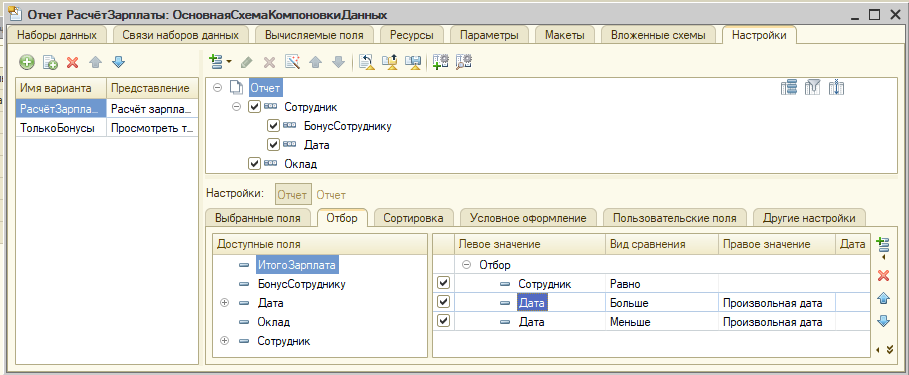The image size is (909, 375).
Task: Click the Представление column header
Action: click(152, 88)
